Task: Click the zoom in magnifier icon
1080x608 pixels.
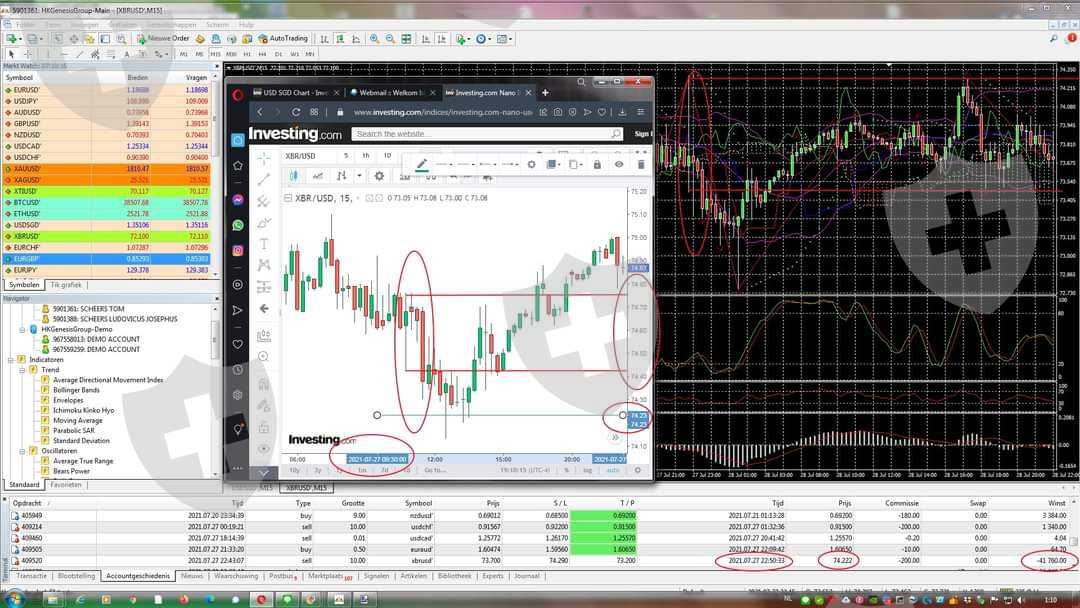Action: point(374,39)
